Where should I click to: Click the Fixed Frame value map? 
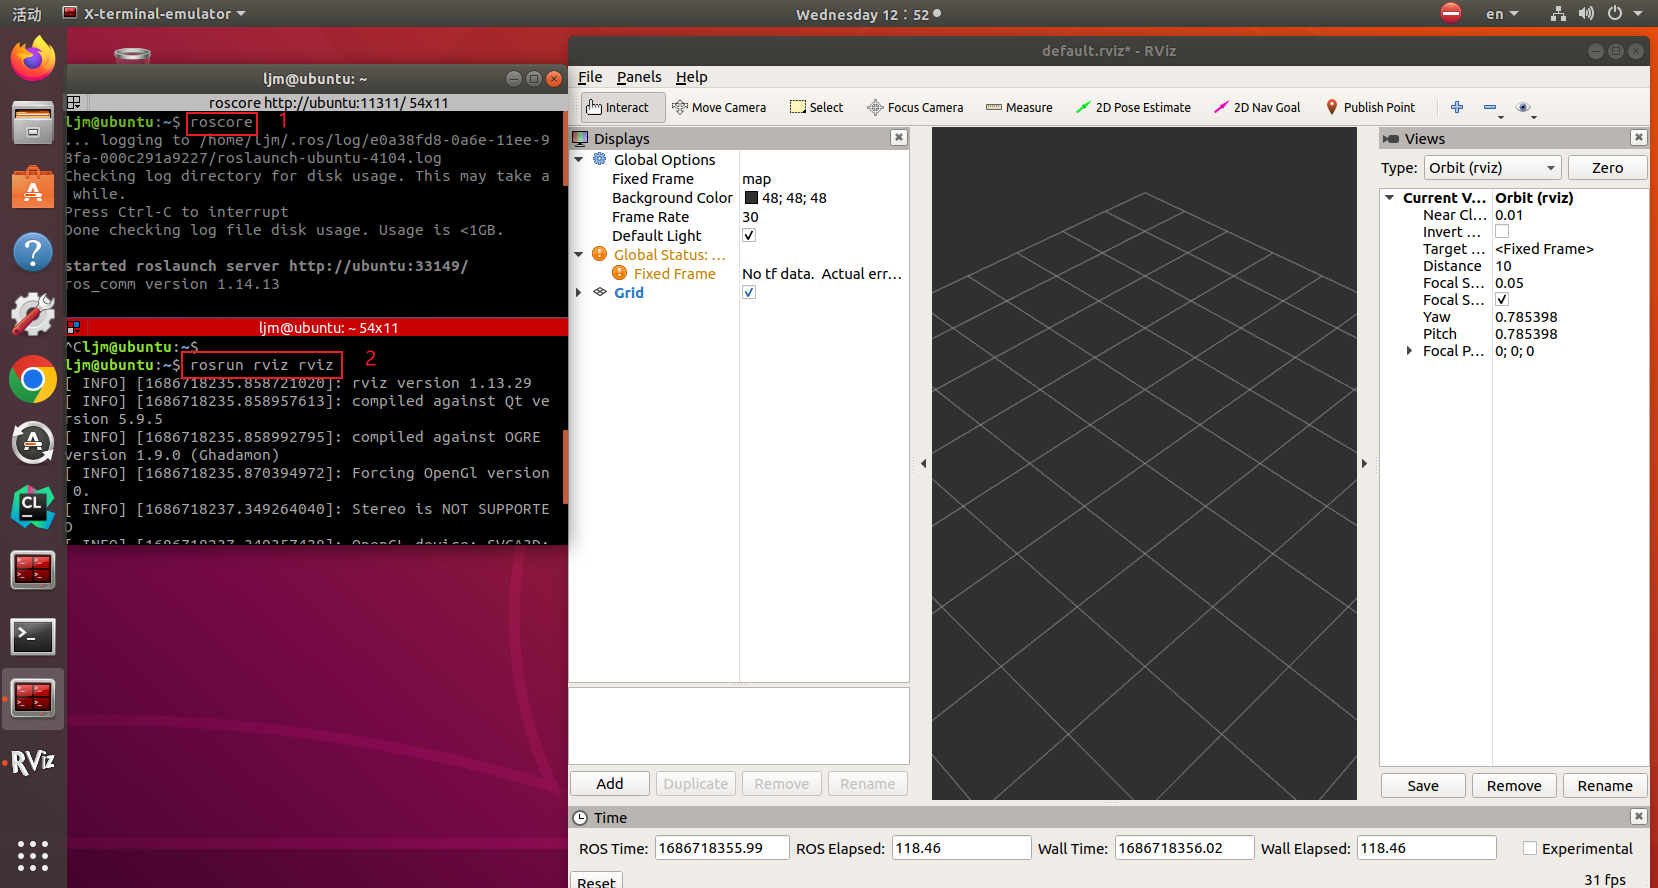757,179
